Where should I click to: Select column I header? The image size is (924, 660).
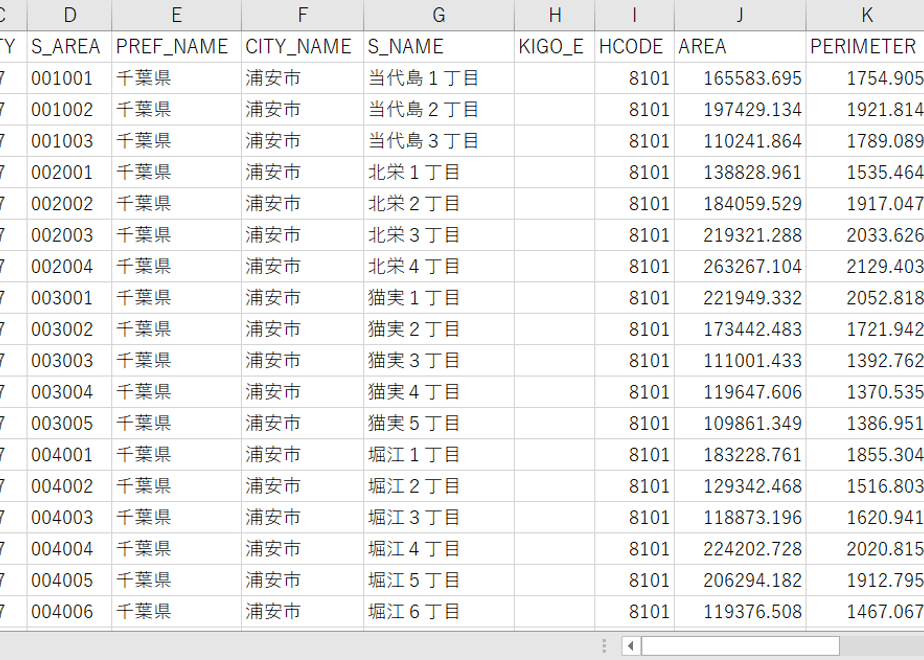635,15
